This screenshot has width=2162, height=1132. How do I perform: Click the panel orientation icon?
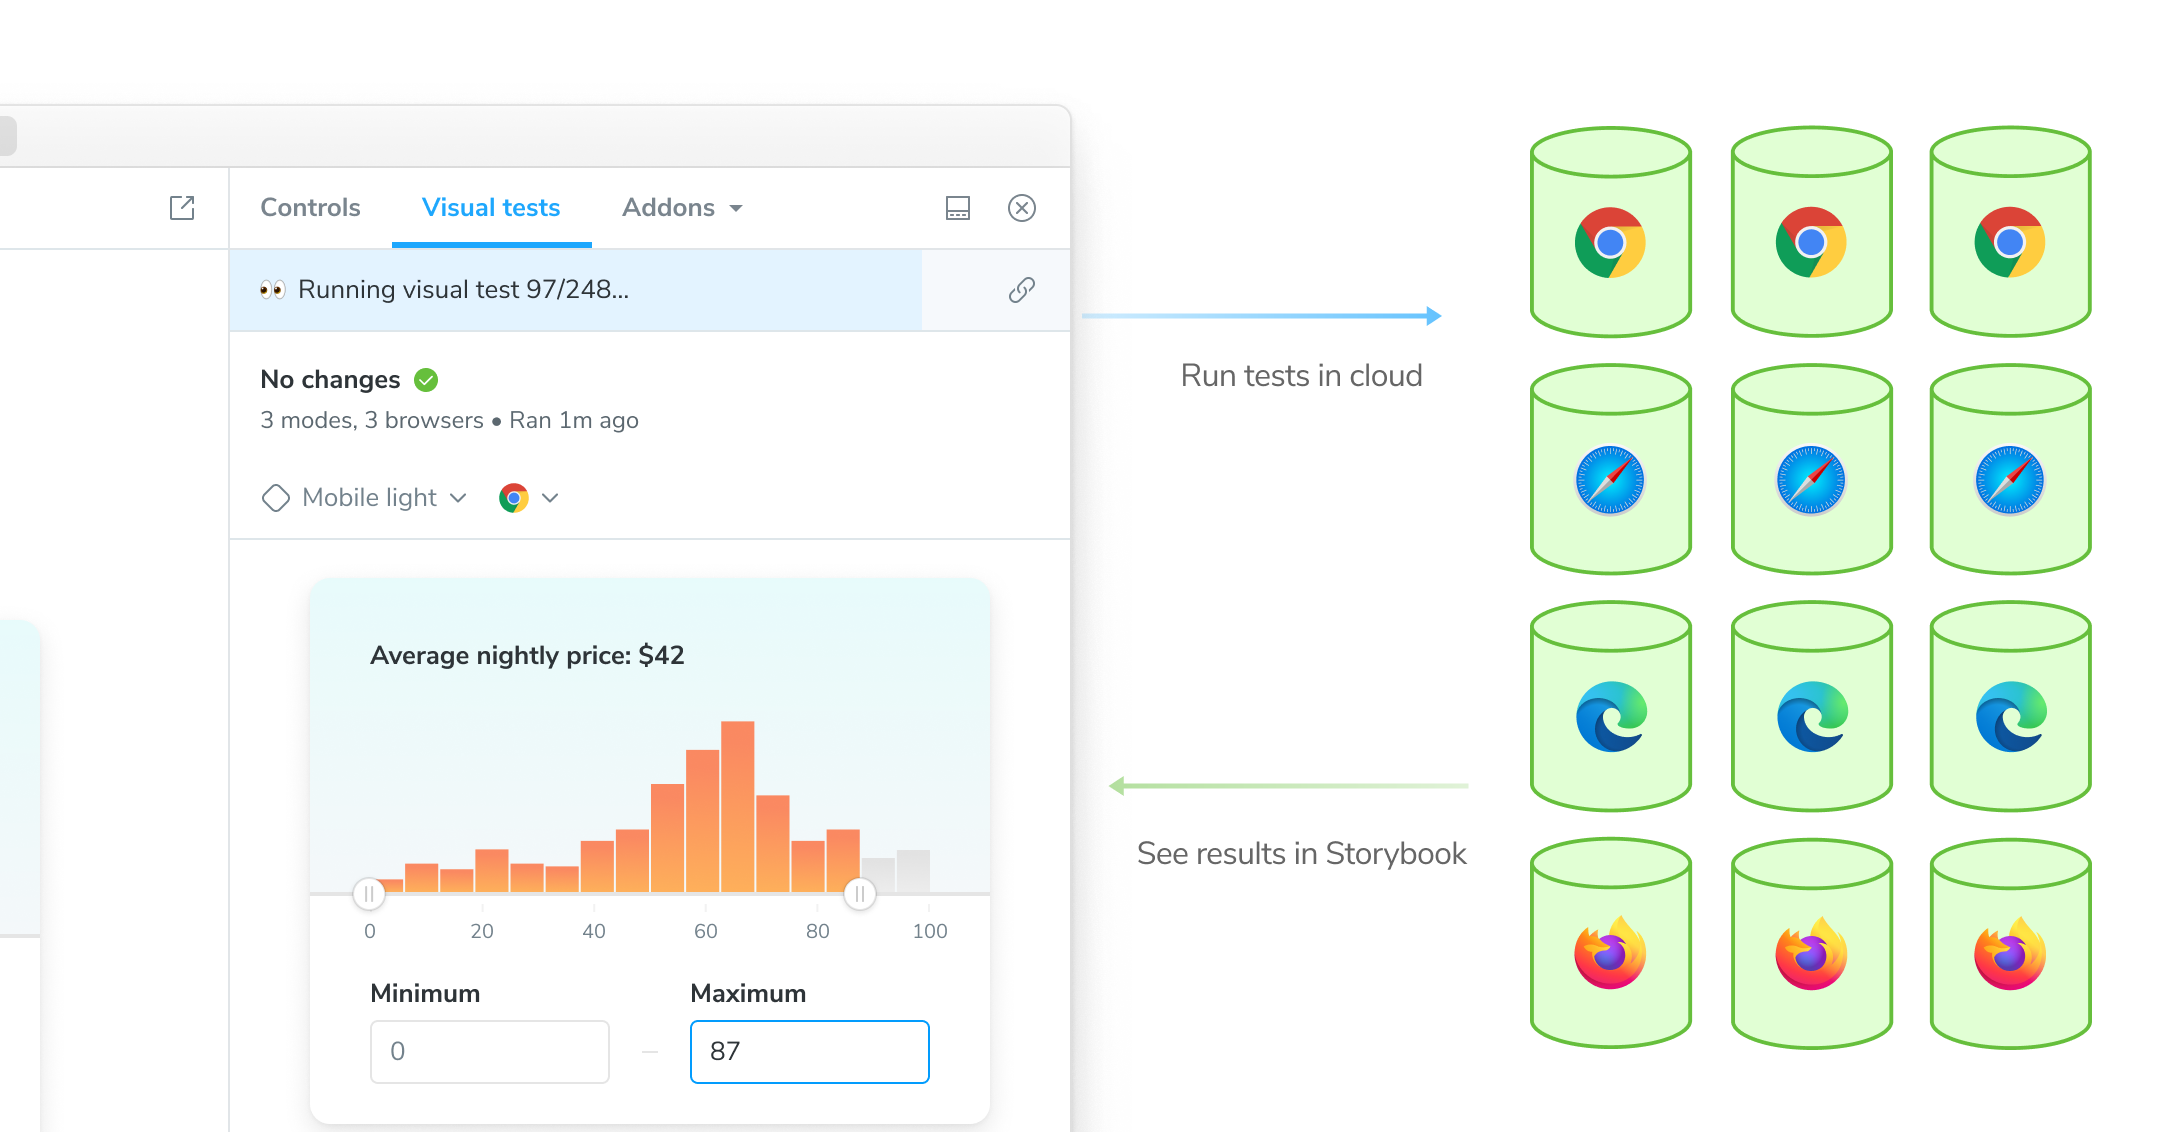(957, 208)
